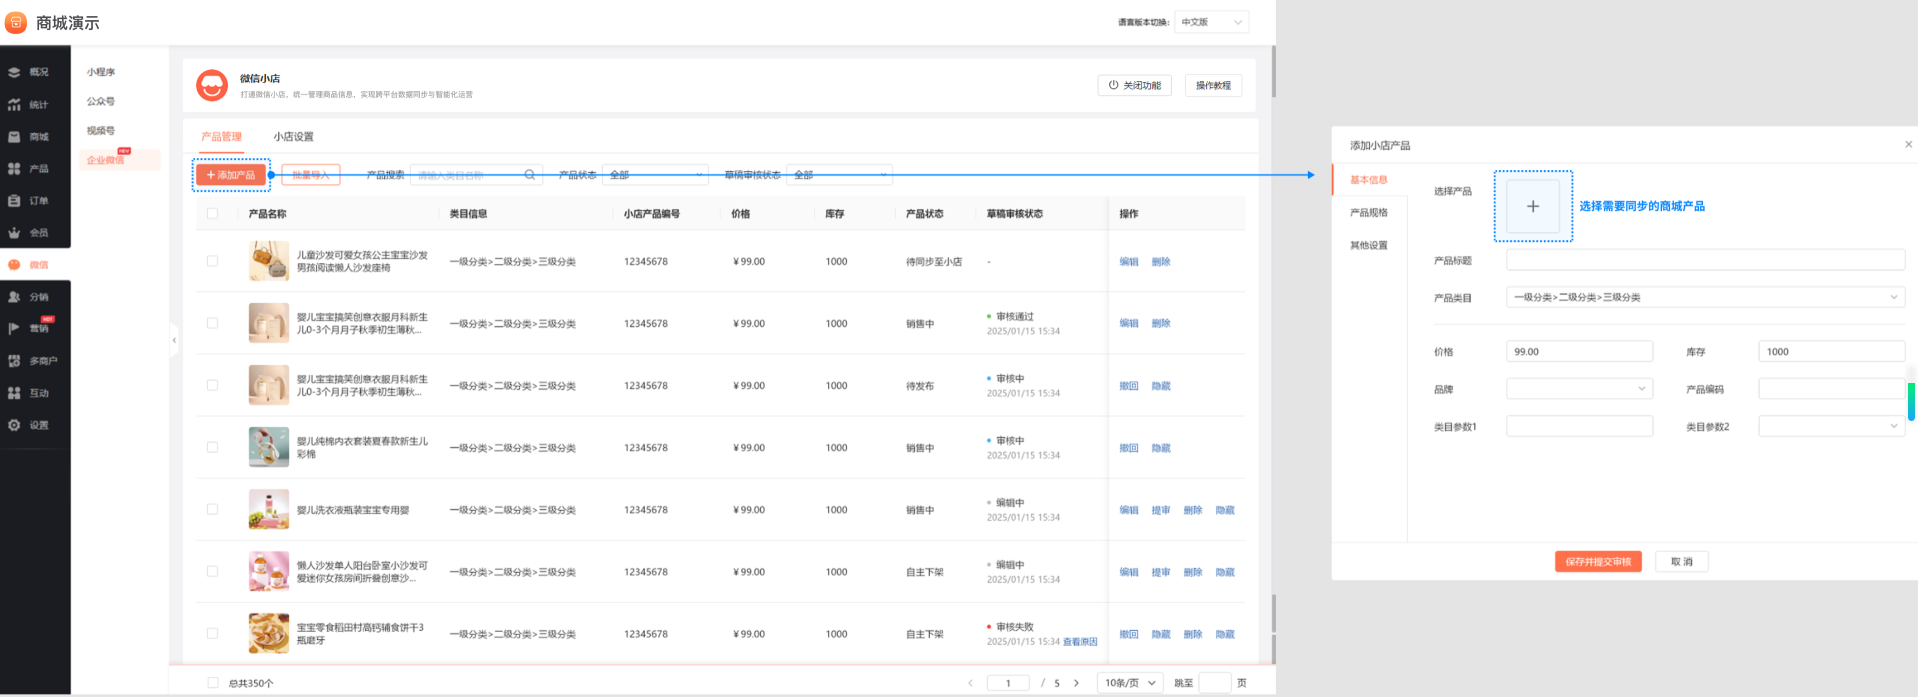Open 订单 orders in the left sidebar
Image resolution: width=1918 pixels, height=697 pixels.
[30, 200]
